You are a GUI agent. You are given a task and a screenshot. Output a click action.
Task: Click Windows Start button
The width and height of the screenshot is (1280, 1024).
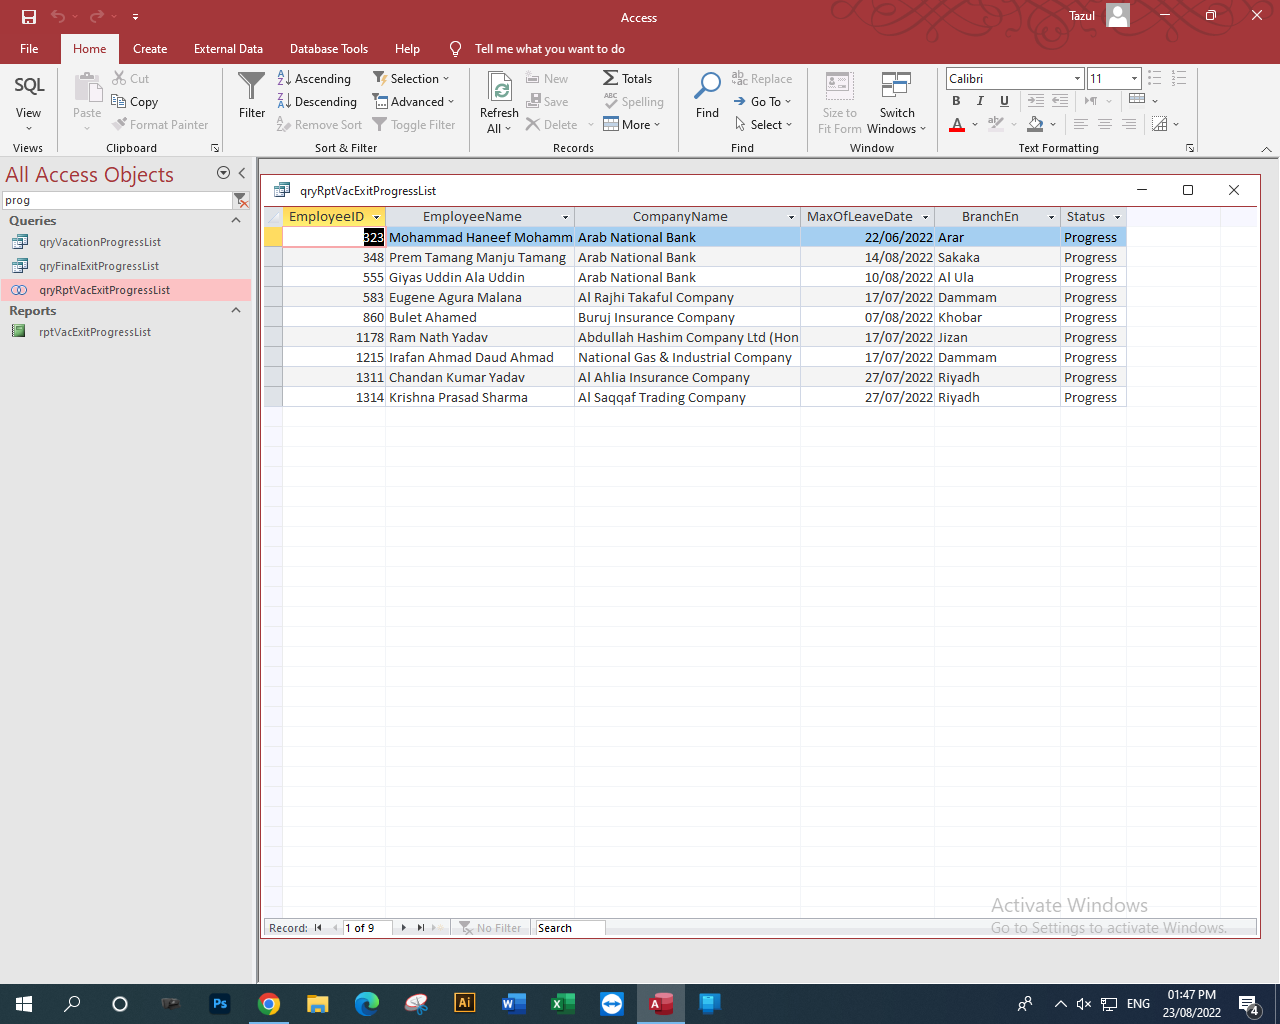point(24,1003)
